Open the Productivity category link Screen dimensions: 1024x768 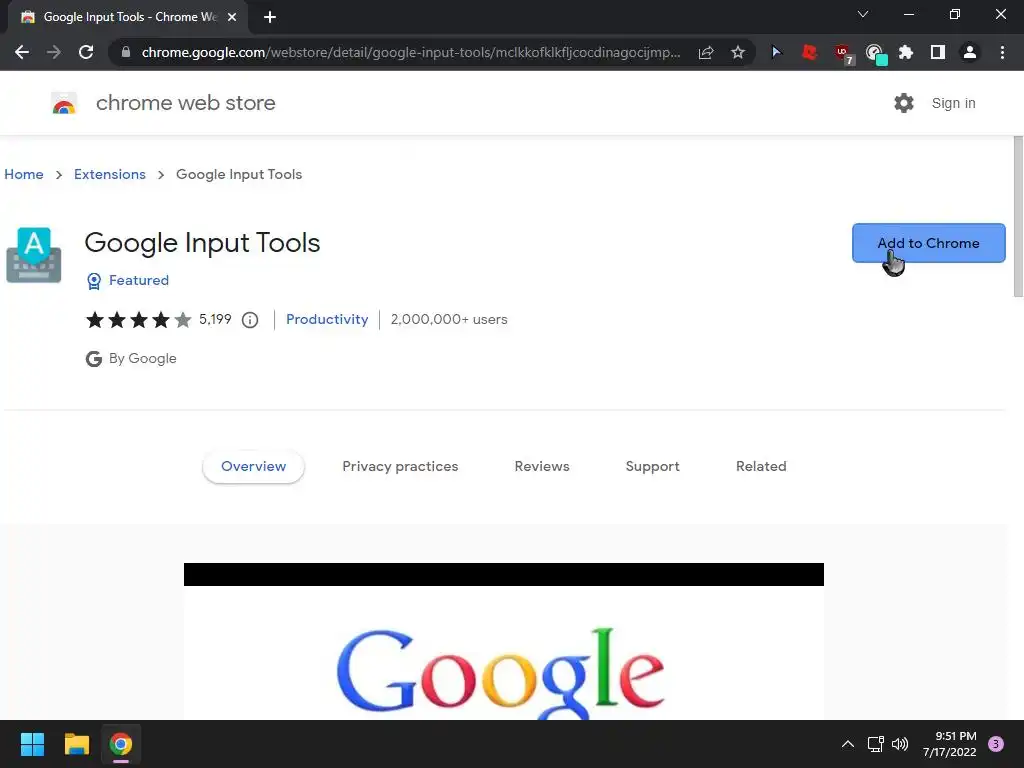point(327,319)
